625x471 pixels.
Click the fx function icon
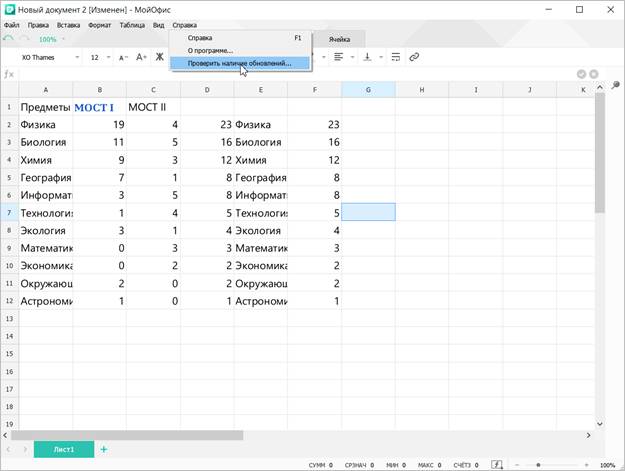[x=9, y=74]
